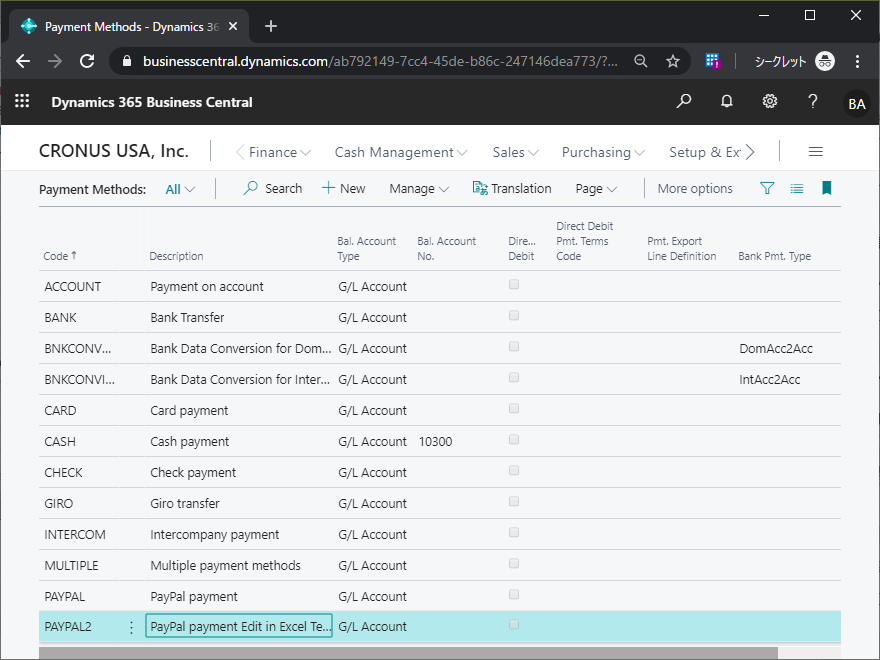
Task: Click the horizontal scrollbar below the table
Action: tap(408, 653)
